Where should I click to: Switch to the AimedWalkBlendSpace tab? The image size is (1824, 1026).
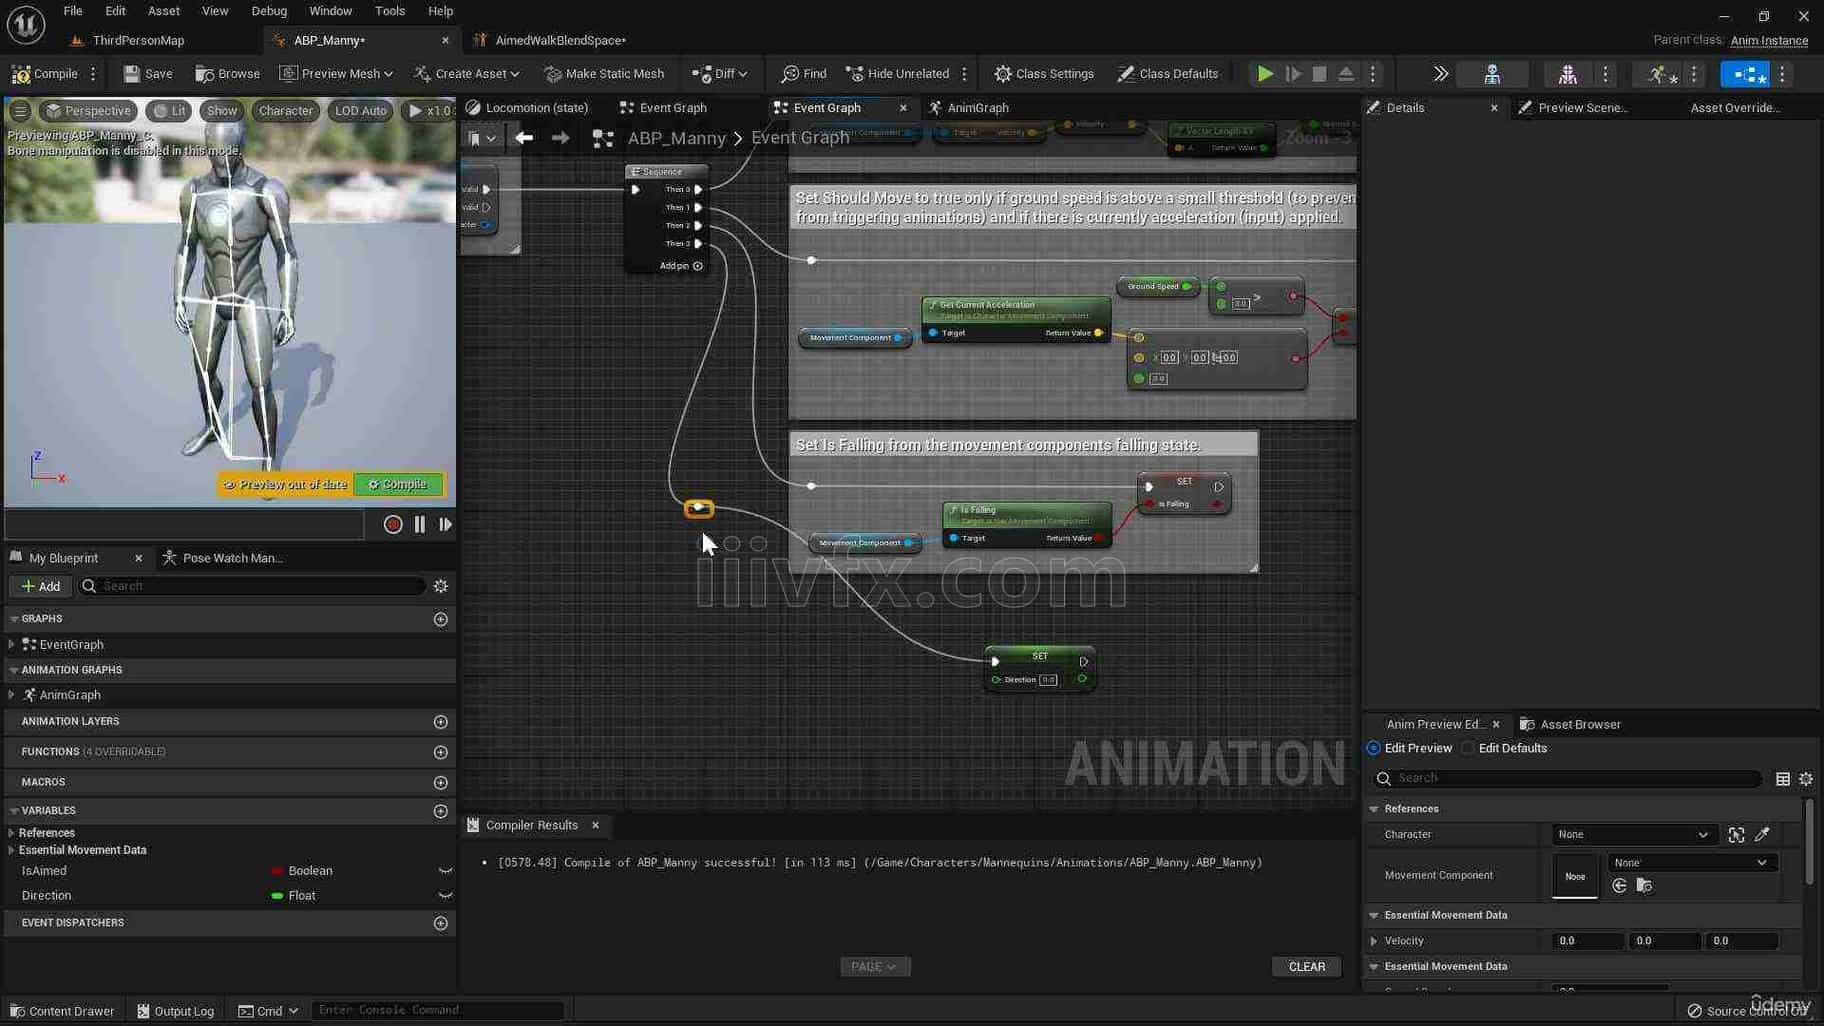(560, 41)
